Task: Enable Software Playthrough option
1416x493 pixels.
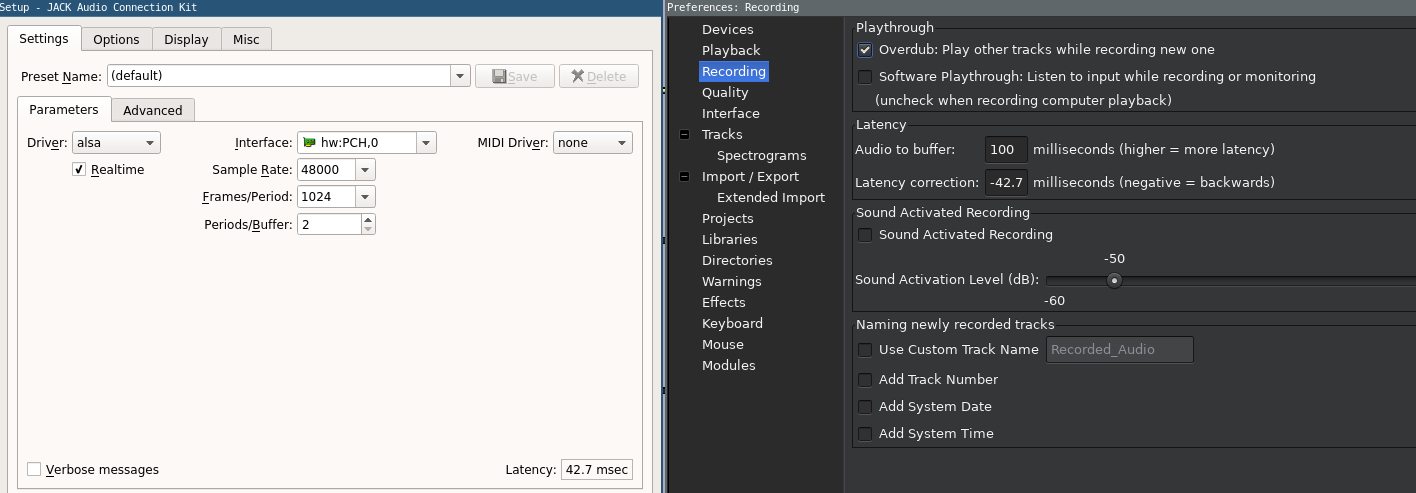Action: click(x=865, y=77)
